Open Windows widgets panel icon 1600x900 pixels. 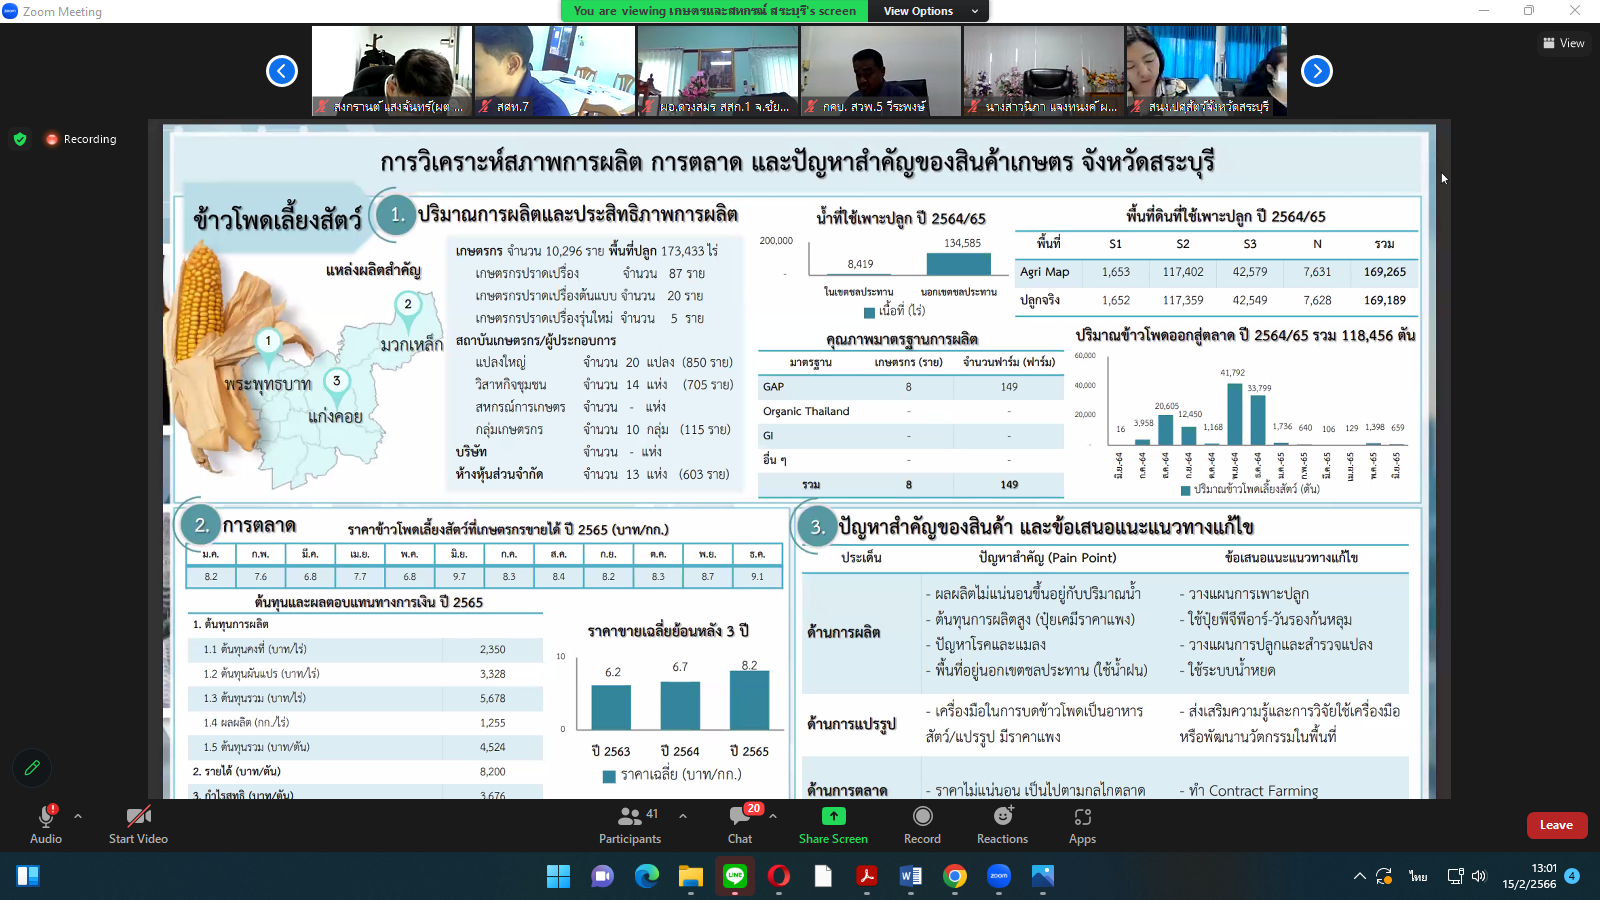click(28, 876)
